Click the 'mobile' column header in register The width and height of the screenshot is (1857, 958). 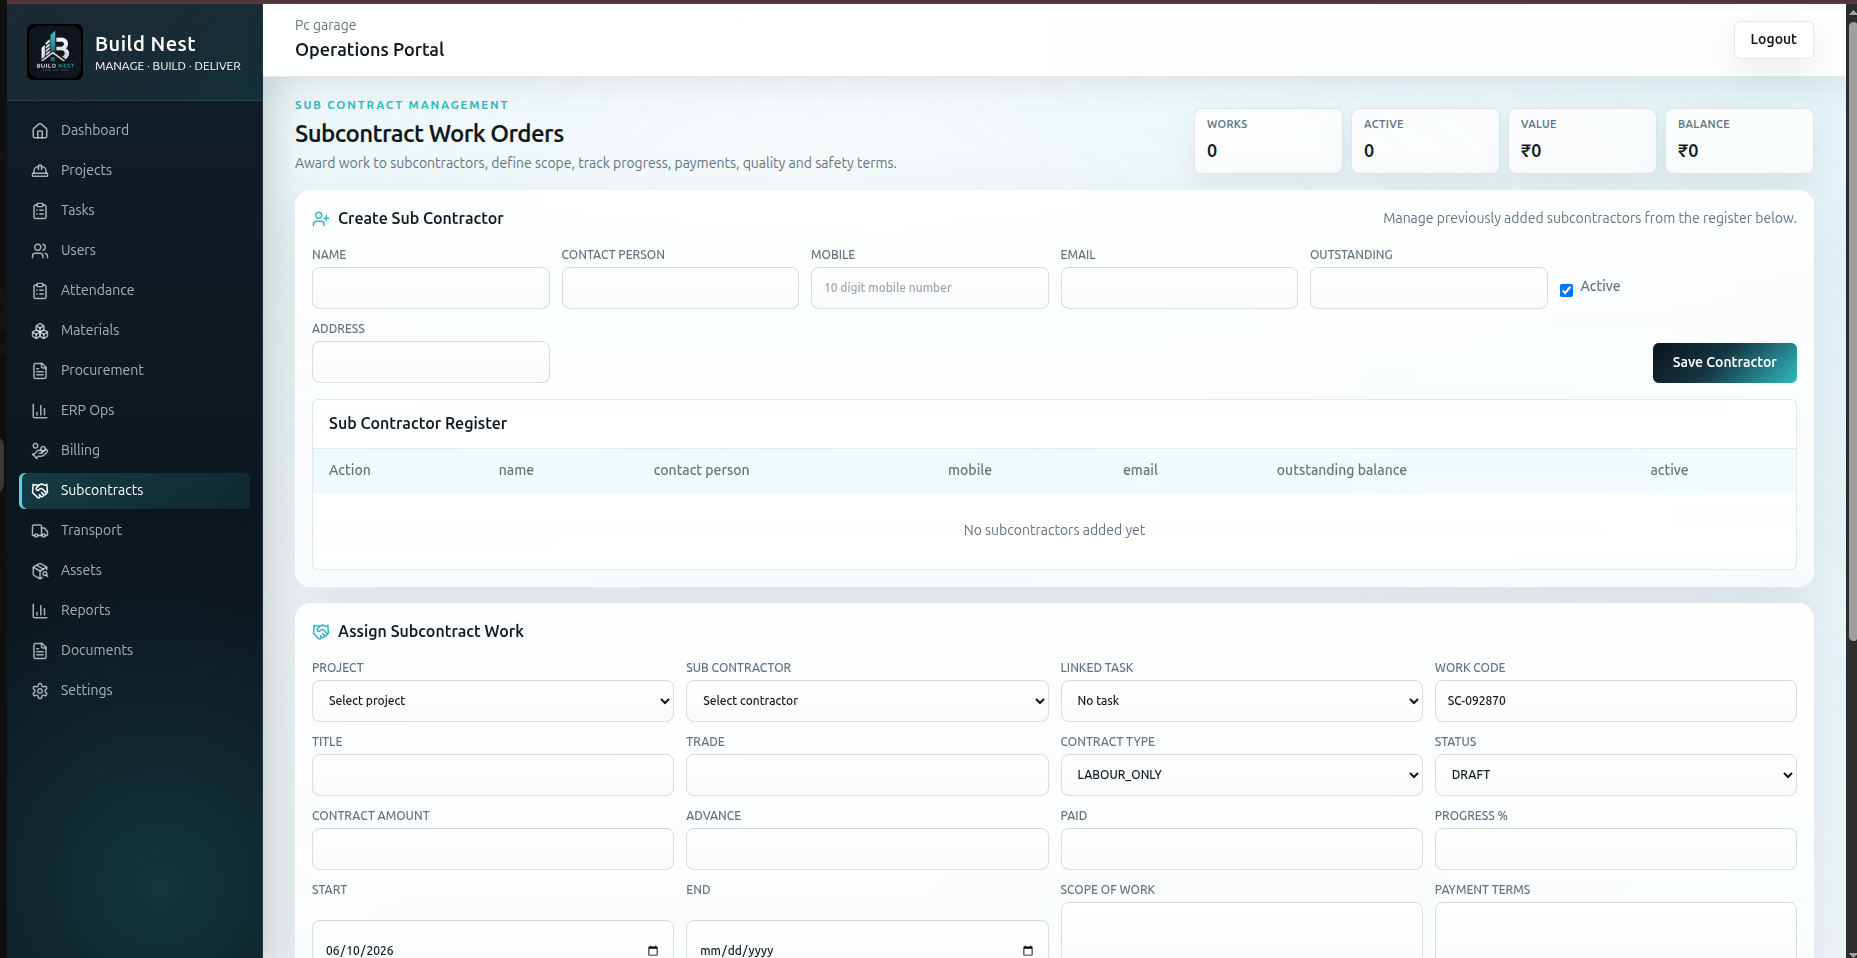click(970, 470)
